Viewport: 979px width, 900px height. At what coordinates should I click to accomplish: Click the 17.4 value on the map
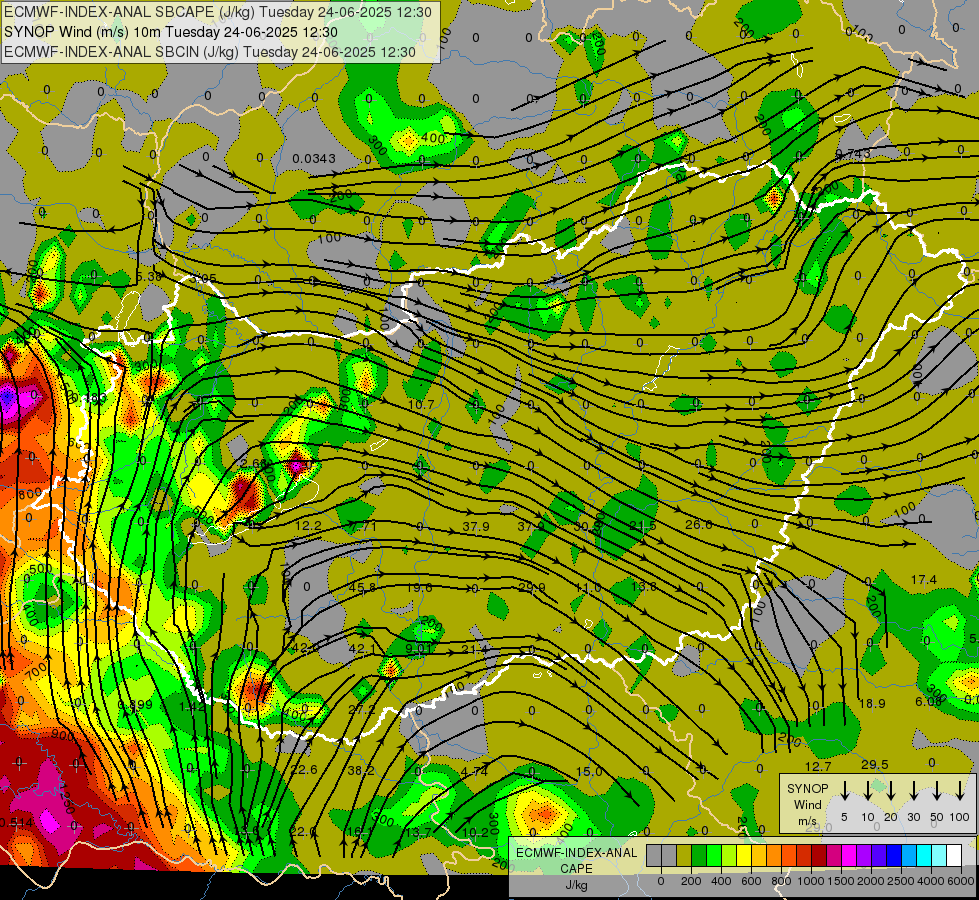pos(923,580)
